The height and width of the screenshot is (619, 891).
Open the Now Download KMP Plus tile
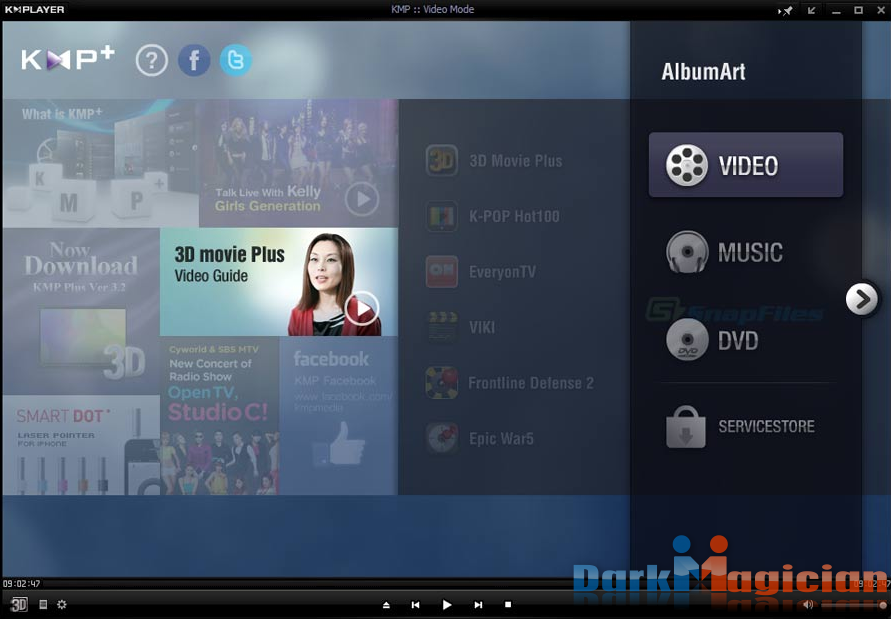pos(81,311)
